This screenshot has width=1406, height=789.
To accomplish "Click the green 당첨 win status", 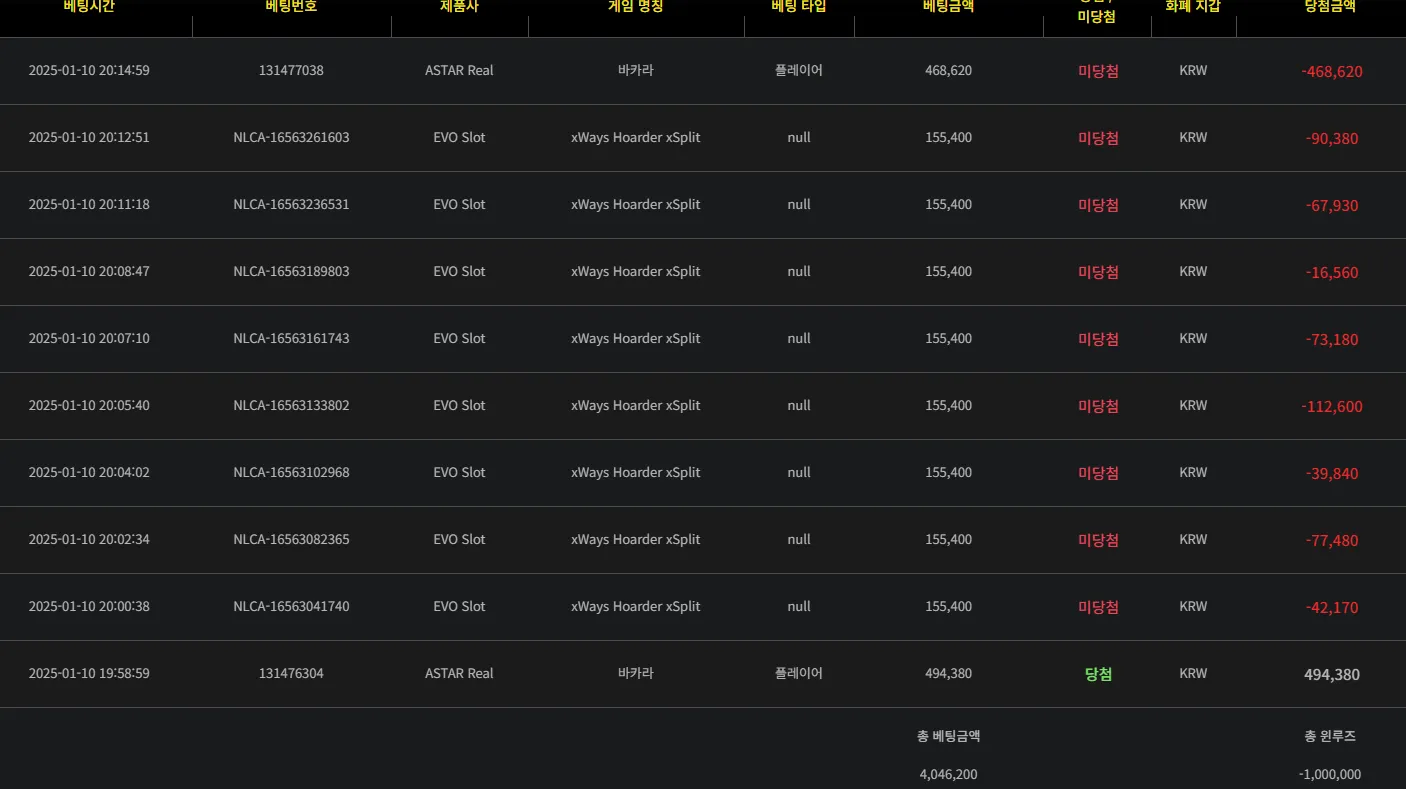I will [1098, 674].
